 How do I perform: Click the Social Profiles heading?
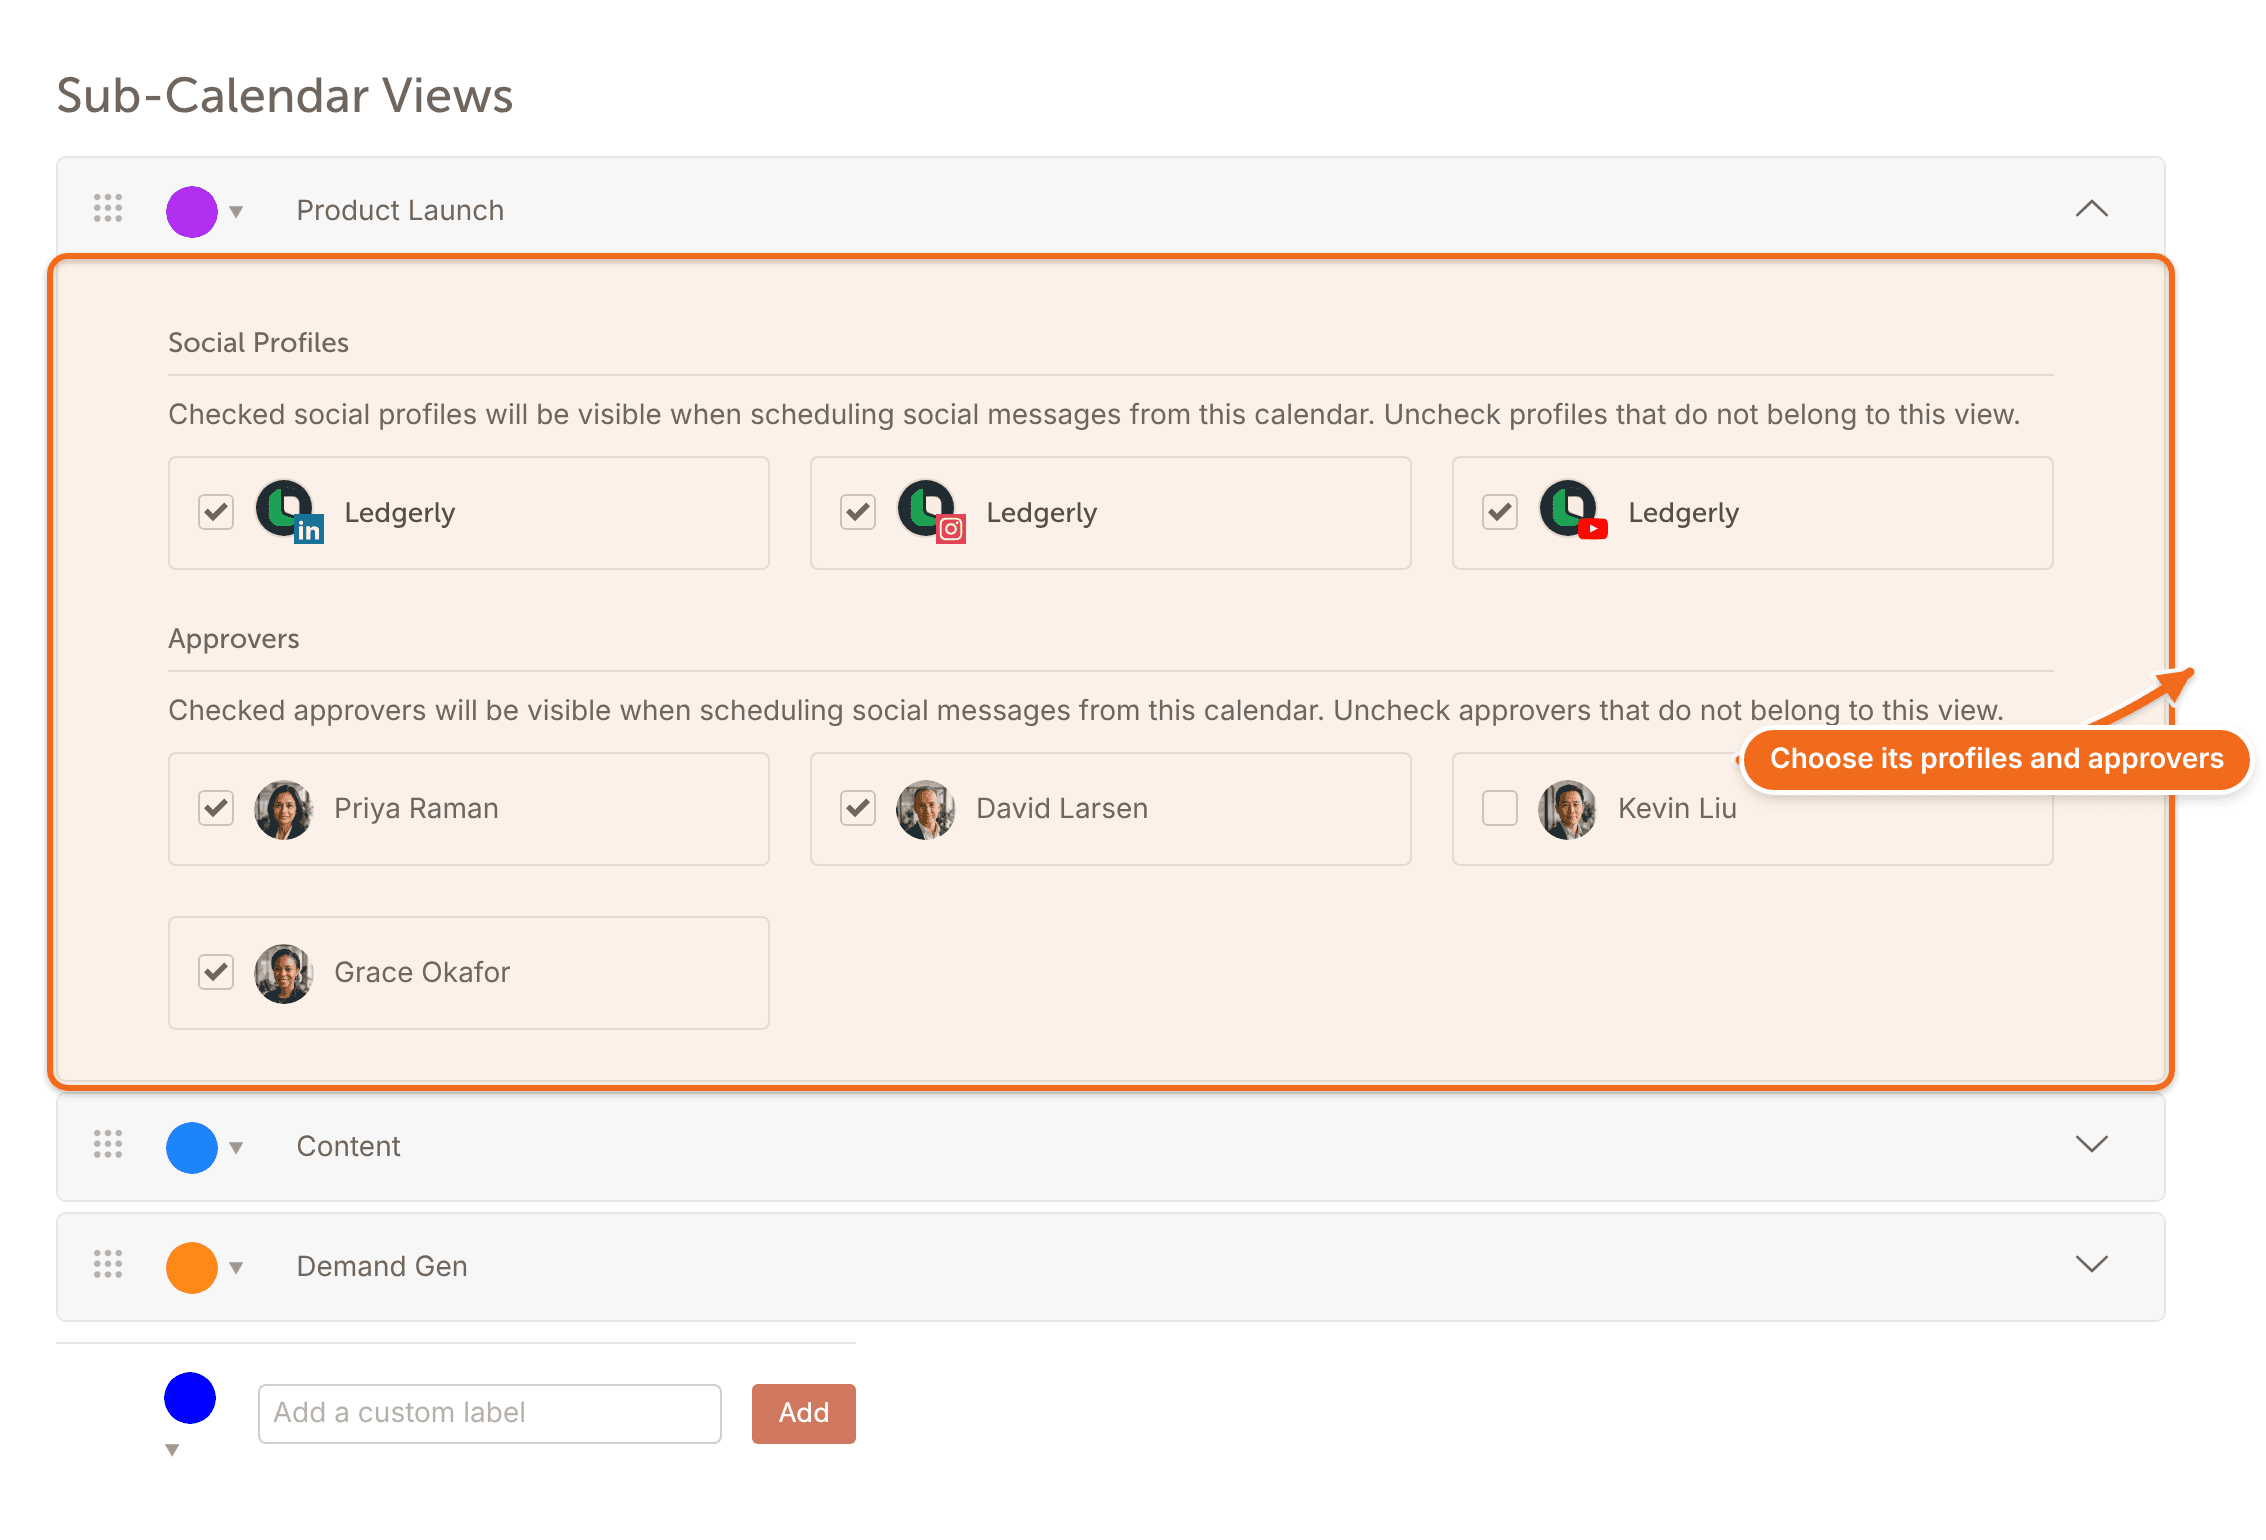pos(258,342)
